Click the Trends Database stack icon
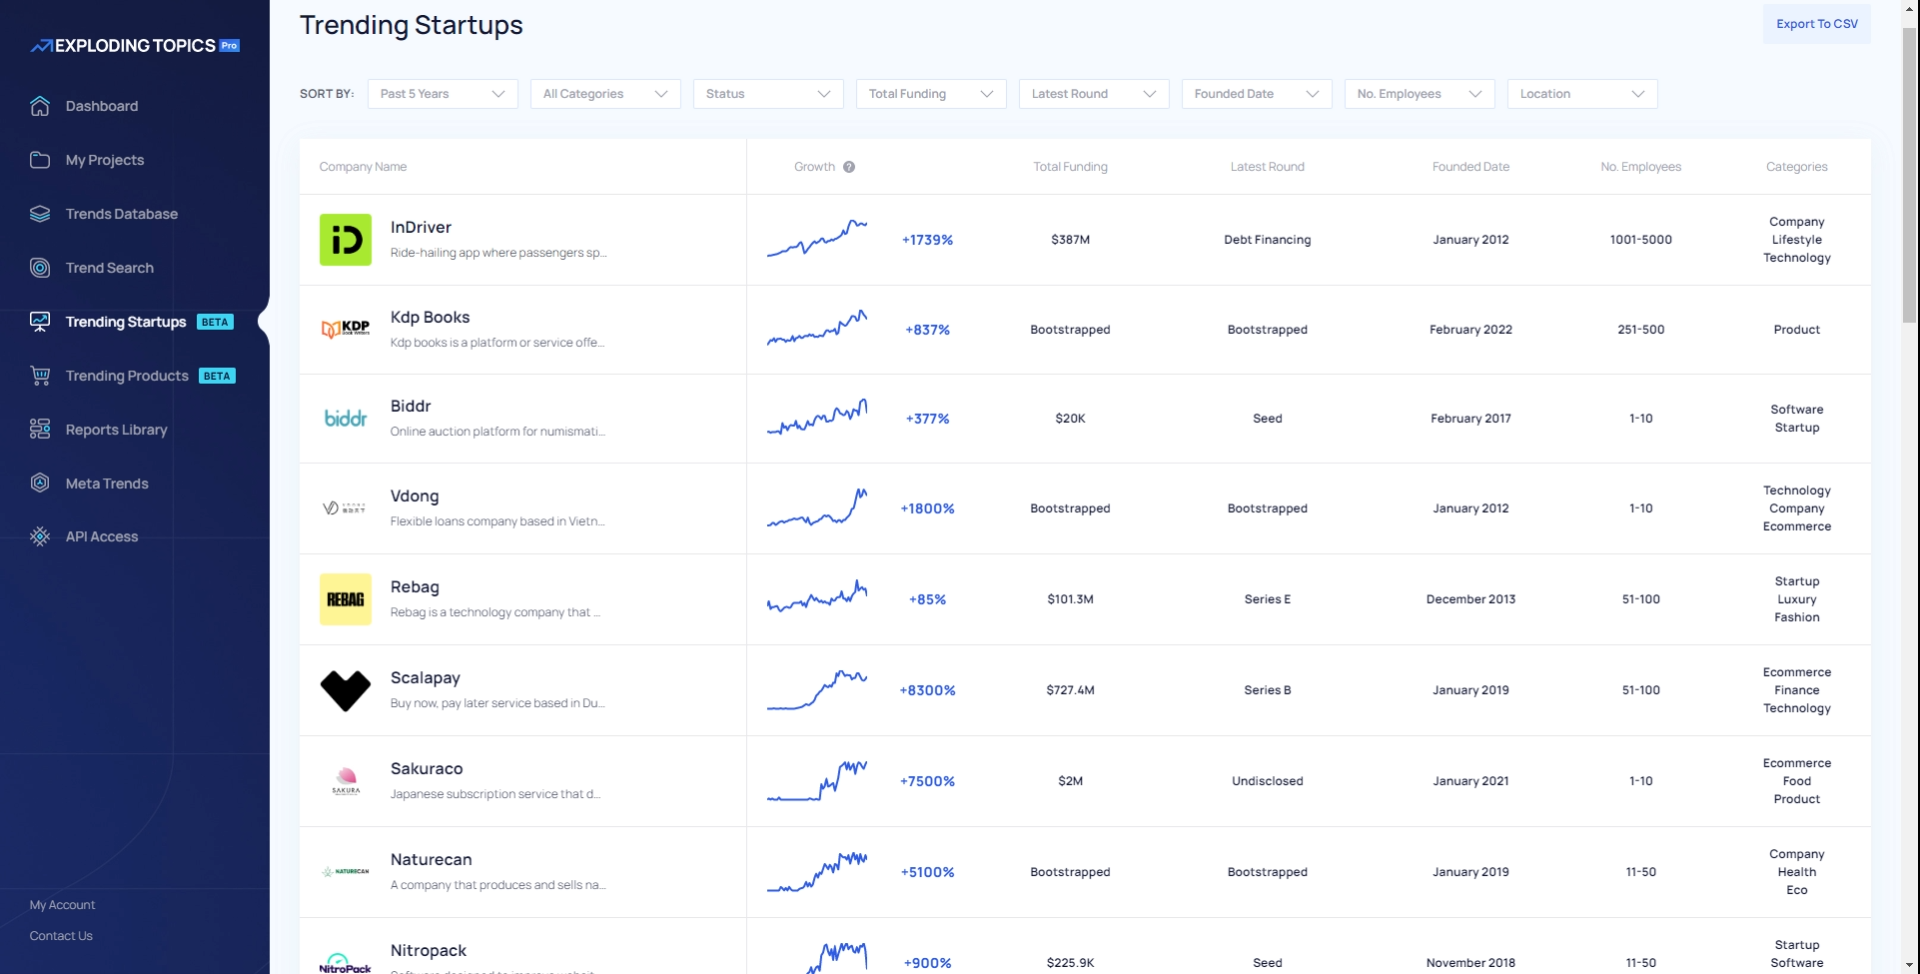The height and width of the screenshot is (974, 1920). tap(40, 214)
